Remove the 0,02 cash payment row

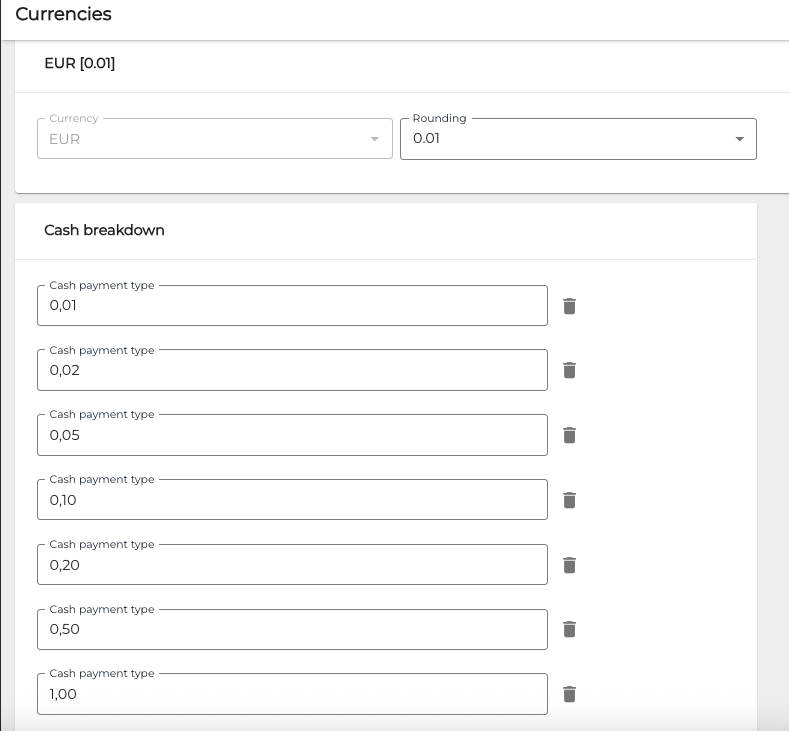[x=569, y=370]
